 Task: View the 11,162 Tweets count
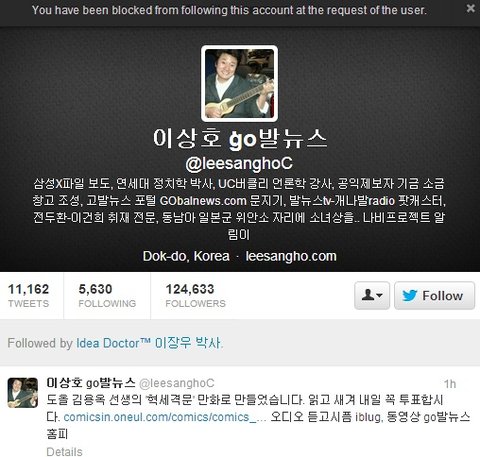(x=29, y=295)
